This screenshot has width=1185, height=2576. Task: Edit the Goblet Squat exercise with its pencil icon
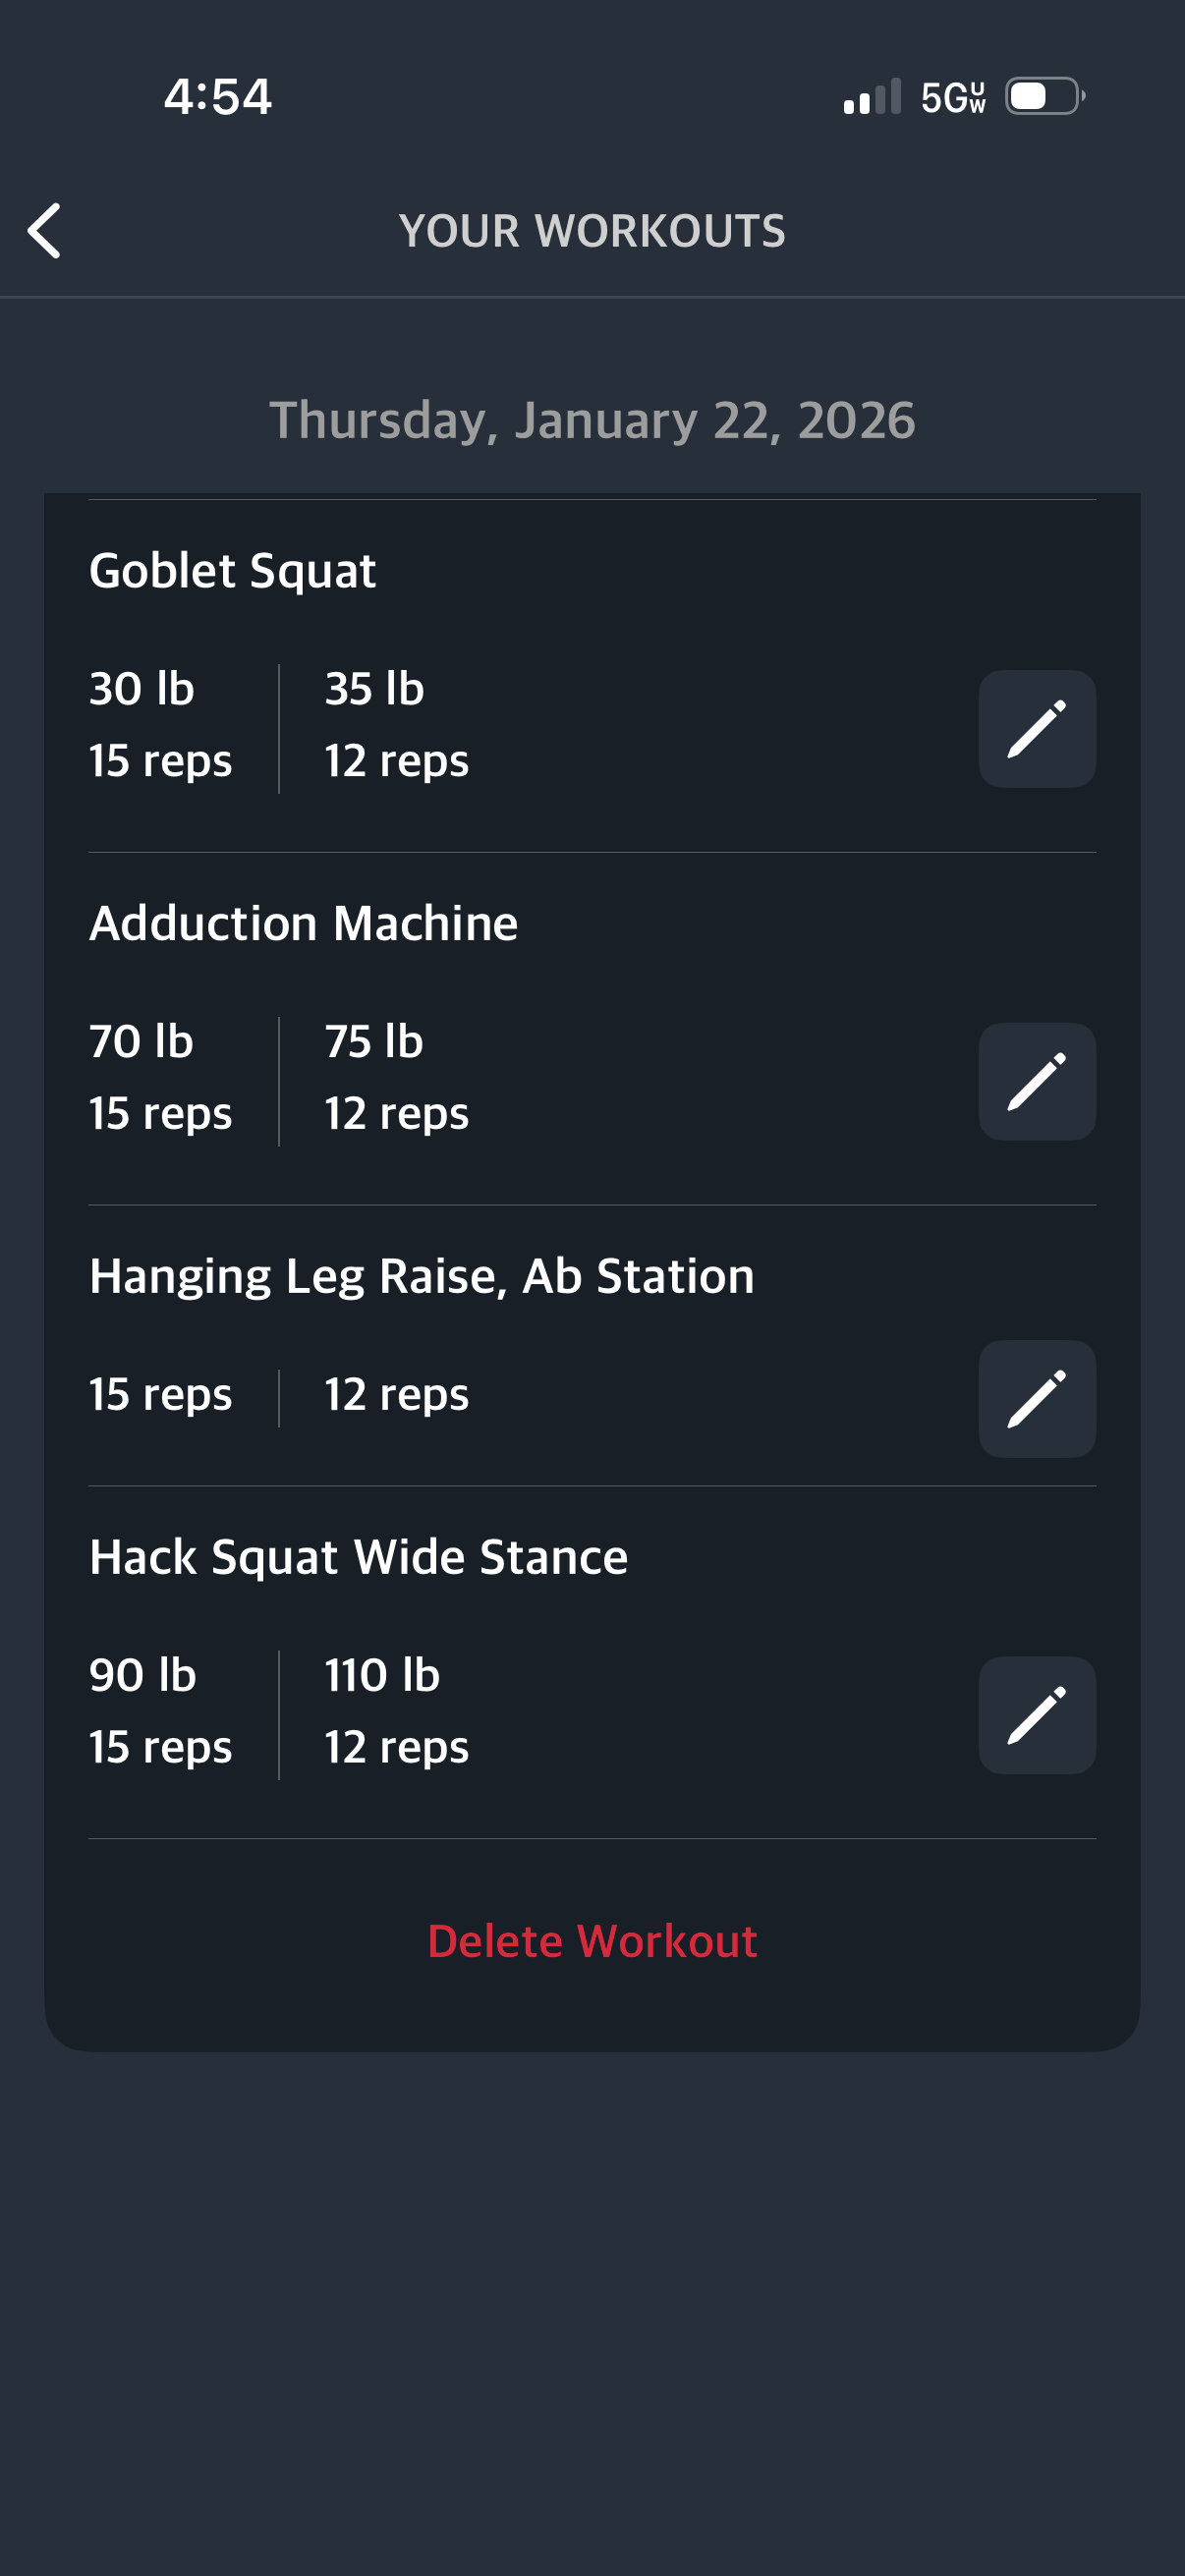[1036, 729]
